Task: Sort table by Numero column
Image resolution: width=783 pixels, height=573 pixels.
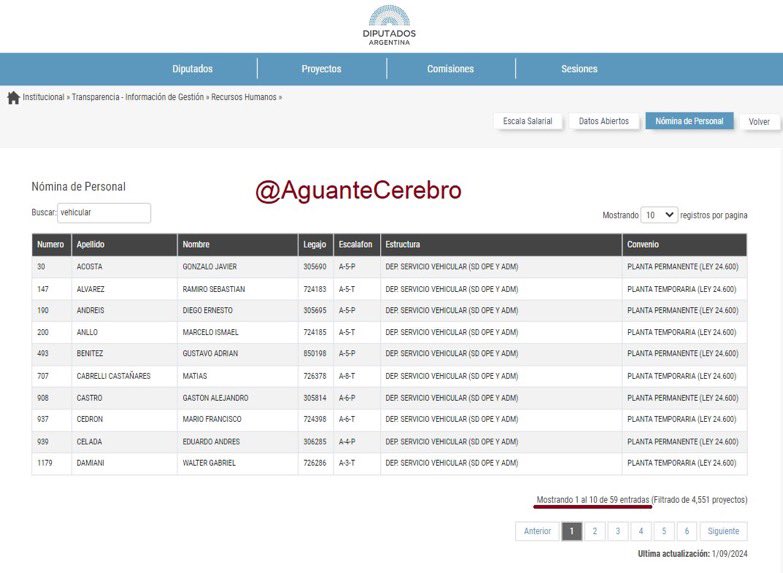Action: pyautogui.click(x=51, y=244)
